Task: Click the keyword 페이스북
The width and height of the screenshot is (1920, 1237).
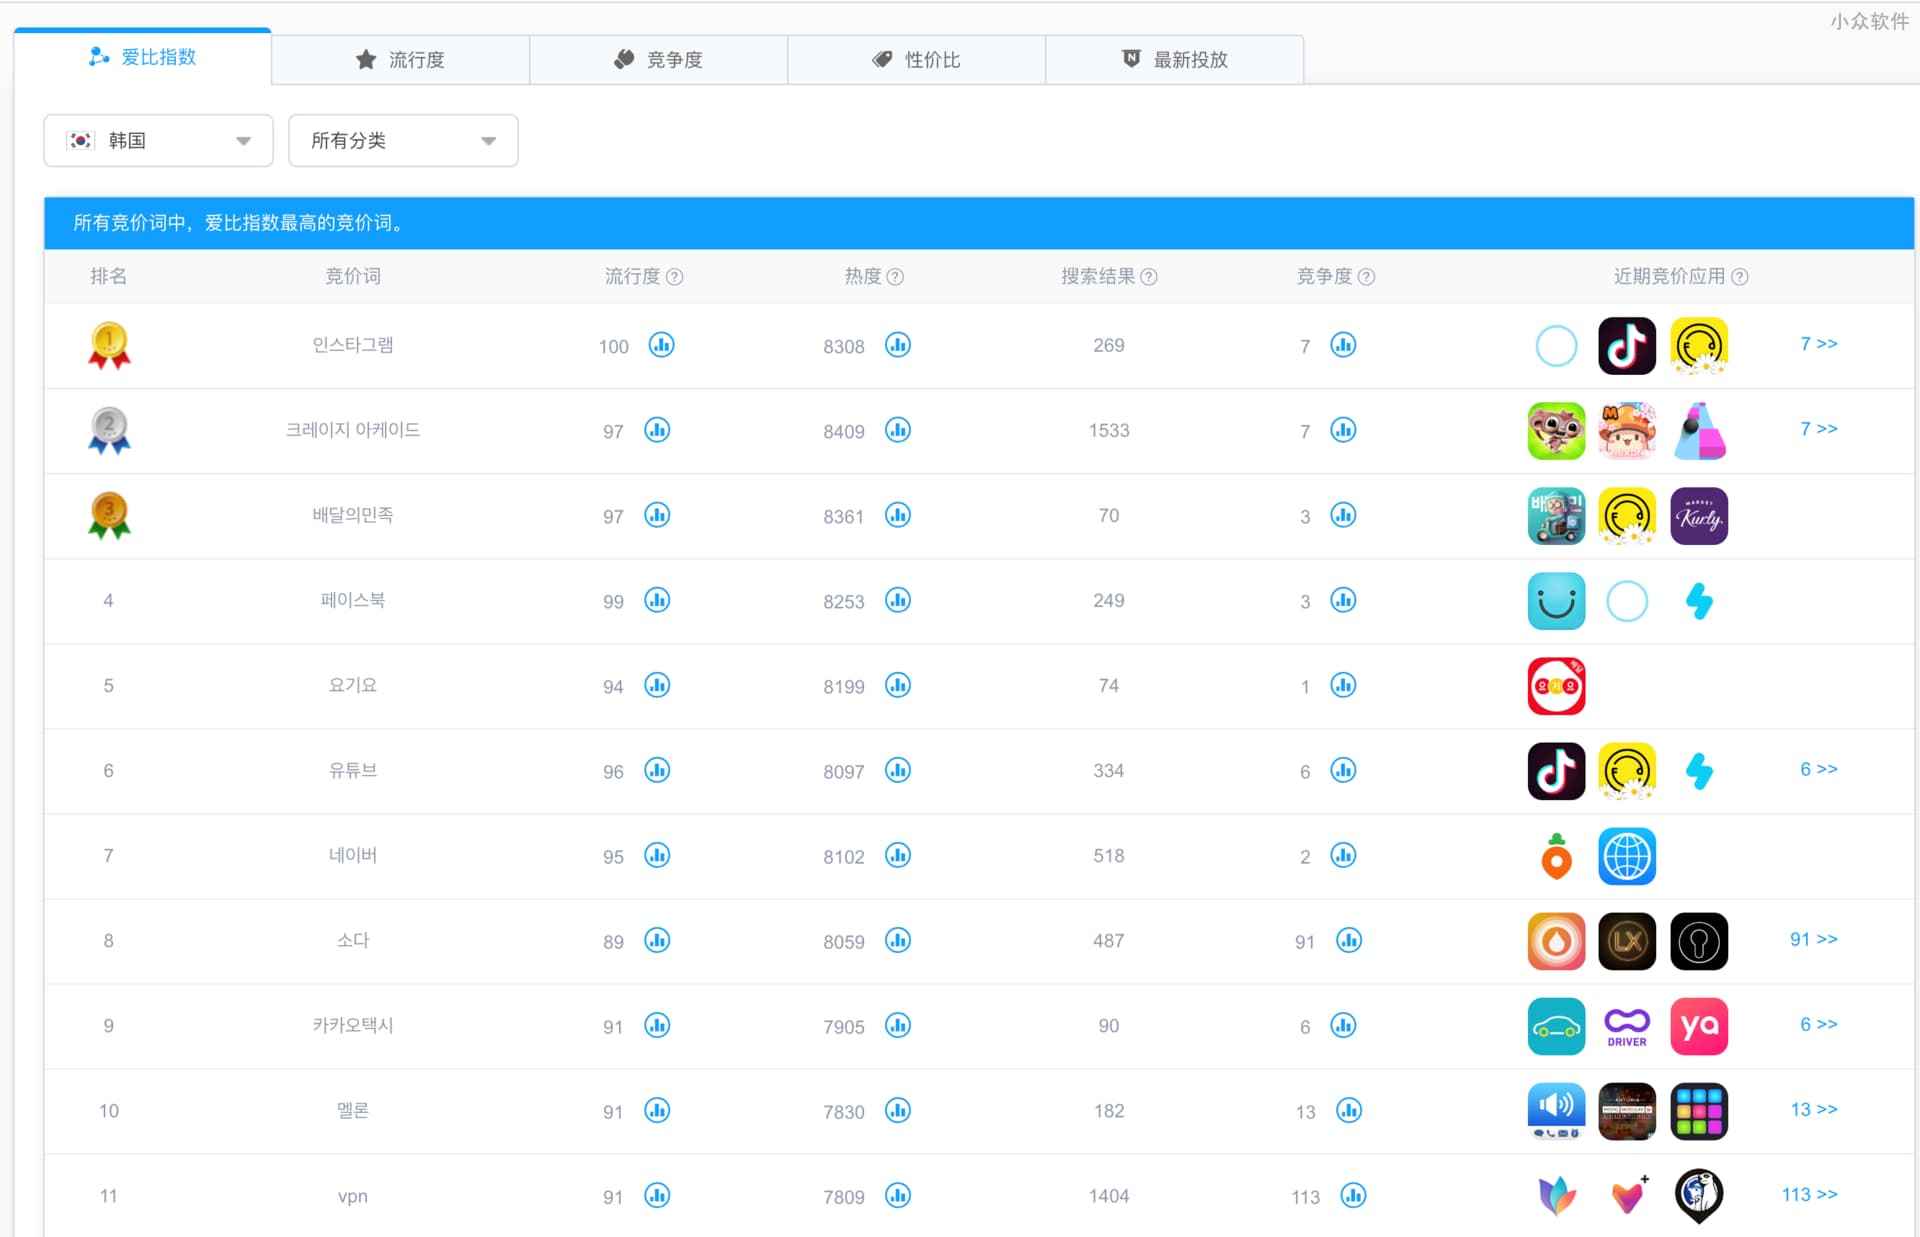Action: pos(353,600)
